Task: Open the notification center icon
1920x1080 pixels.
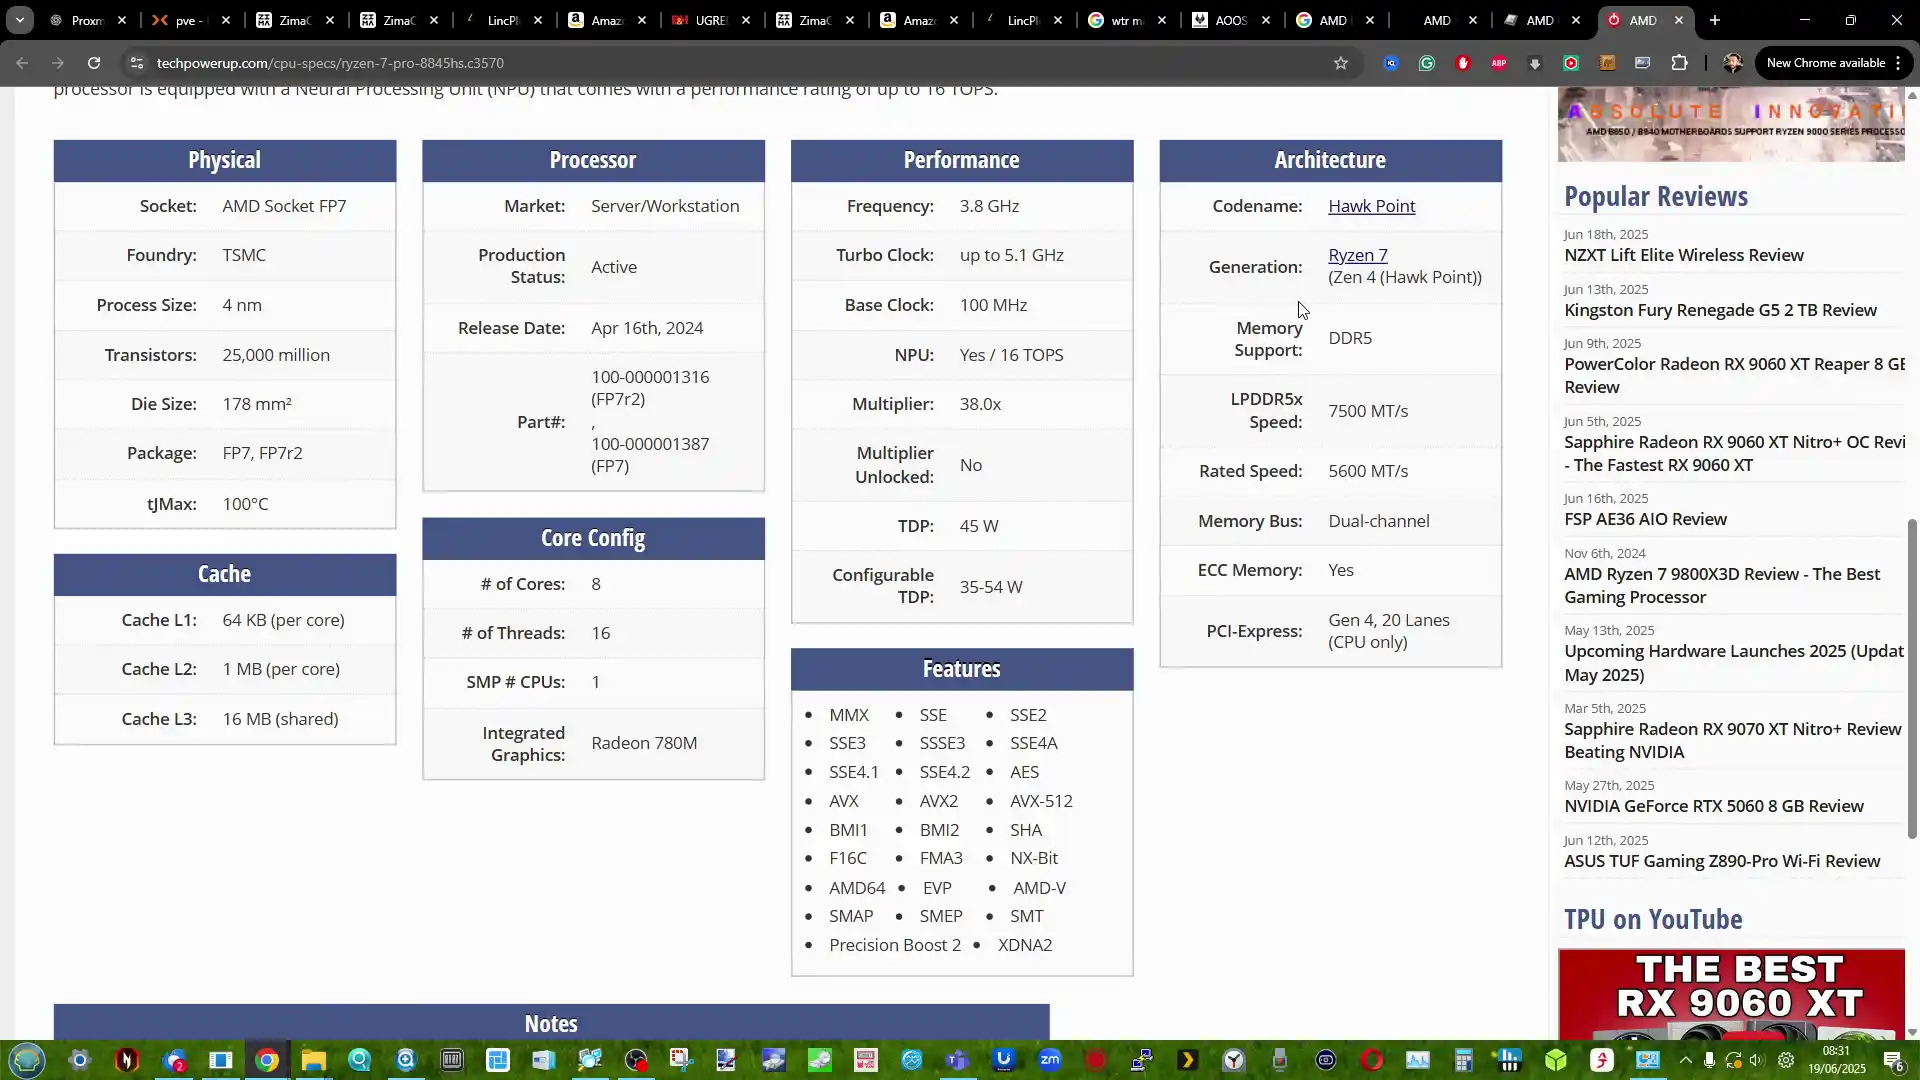Action: tap(1892, 1060)
